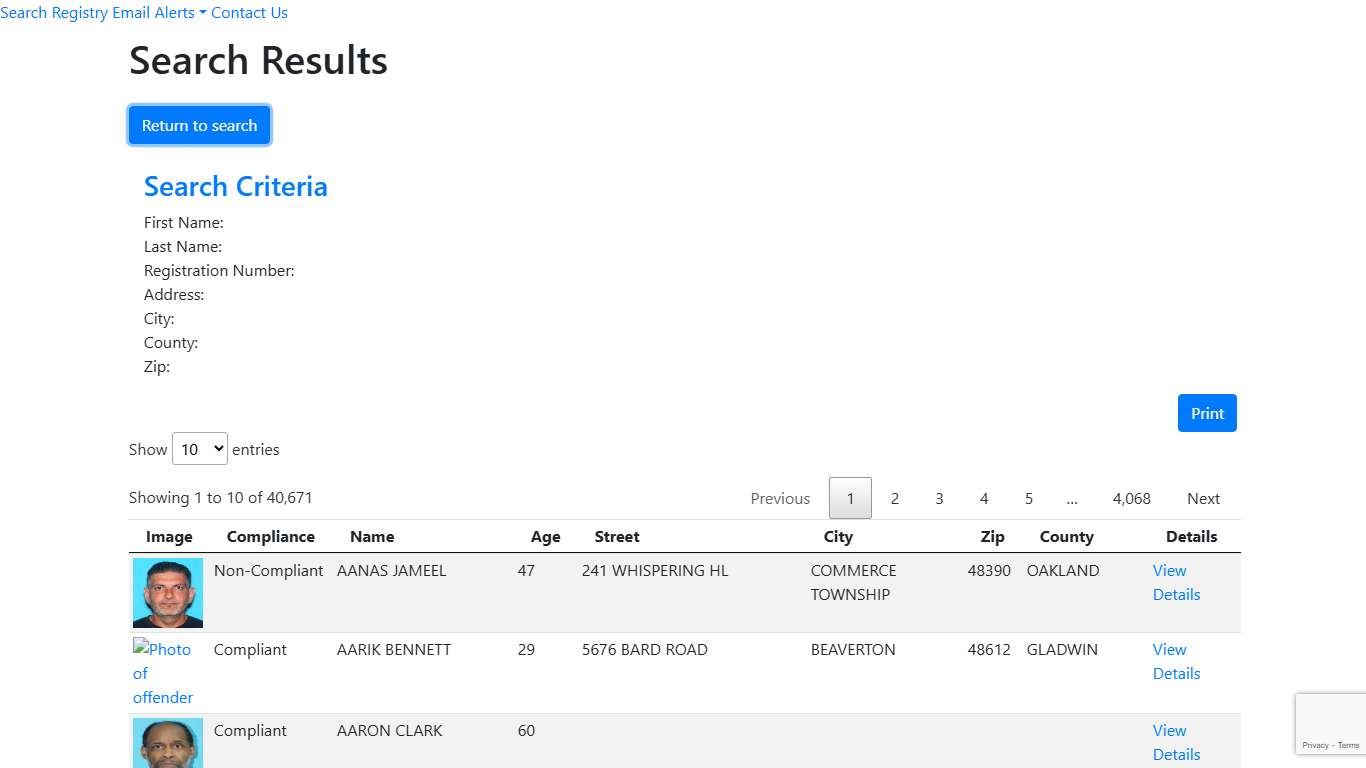
Task: Sort results by the Zip column
Action: [x=992, y=537]
